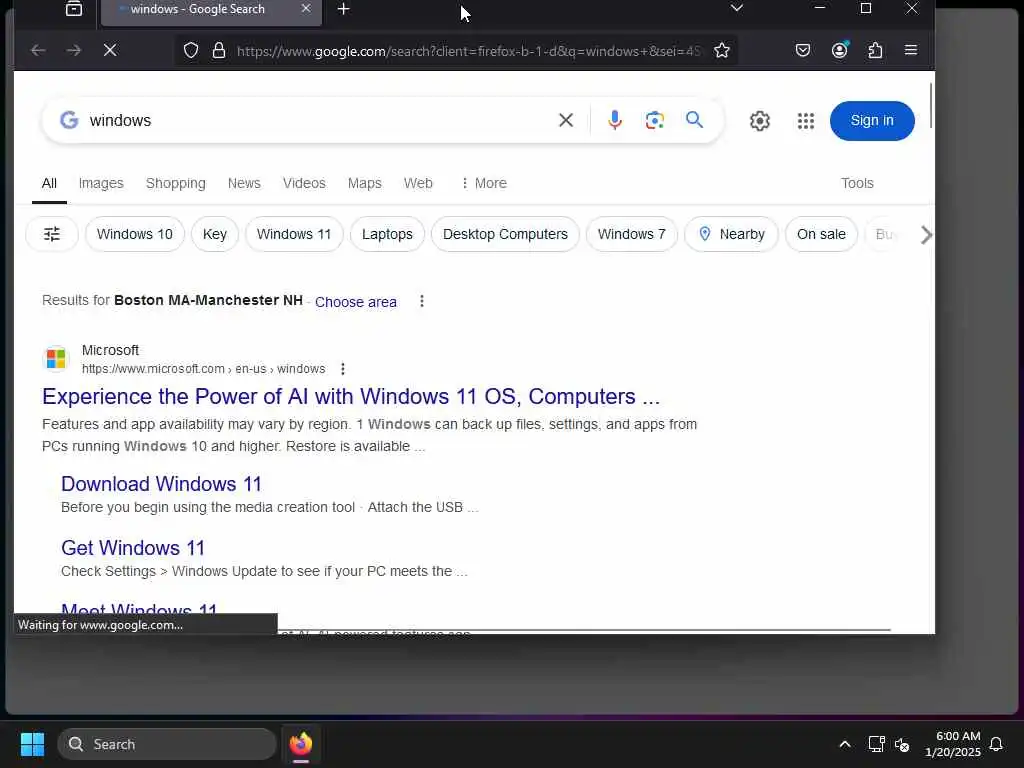This screenshot has height=768, width=1024.
Task: Open a new tab with plus button
Action: click(344, 9)
